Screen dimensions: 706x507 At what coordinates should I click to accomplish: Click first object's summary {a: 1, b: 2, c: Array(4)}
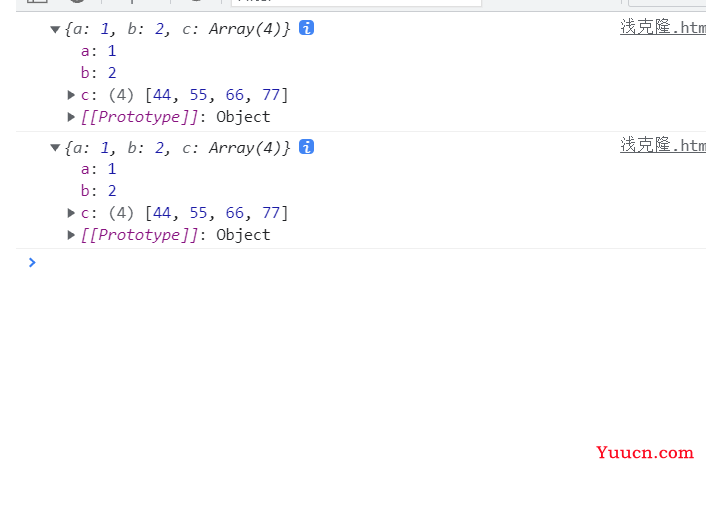coord(178,29)
